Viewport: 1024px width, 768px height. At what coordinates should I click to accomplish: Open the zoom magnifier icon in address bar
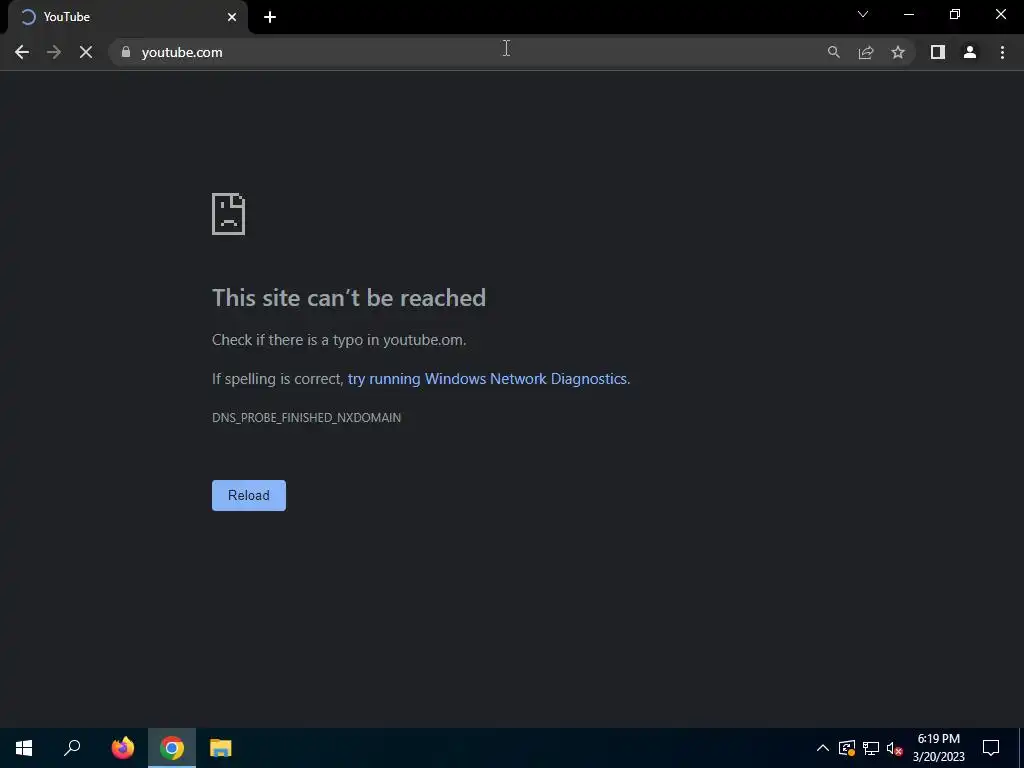833,52
